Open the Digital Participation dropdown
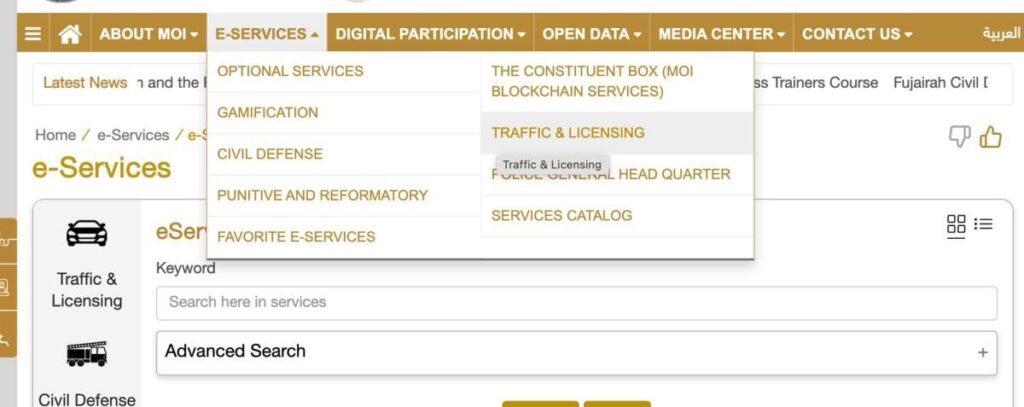1024x407 pixels. [430, 34]
